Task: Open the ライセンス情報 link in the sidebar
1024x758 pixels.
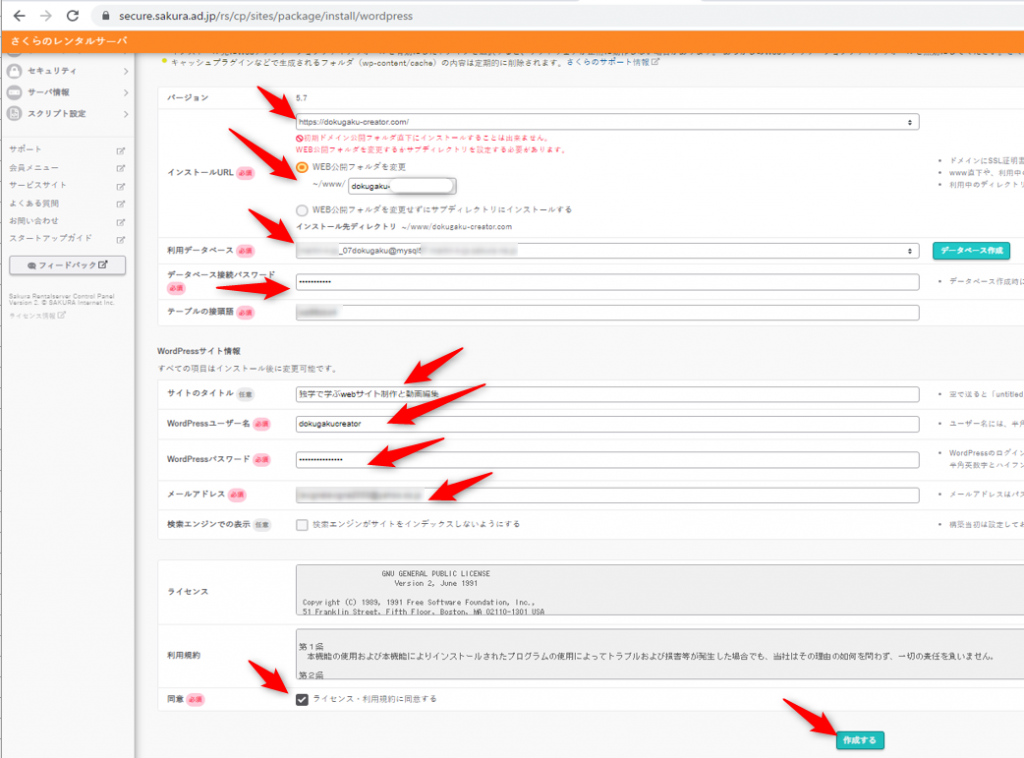Action: (37, 315)
